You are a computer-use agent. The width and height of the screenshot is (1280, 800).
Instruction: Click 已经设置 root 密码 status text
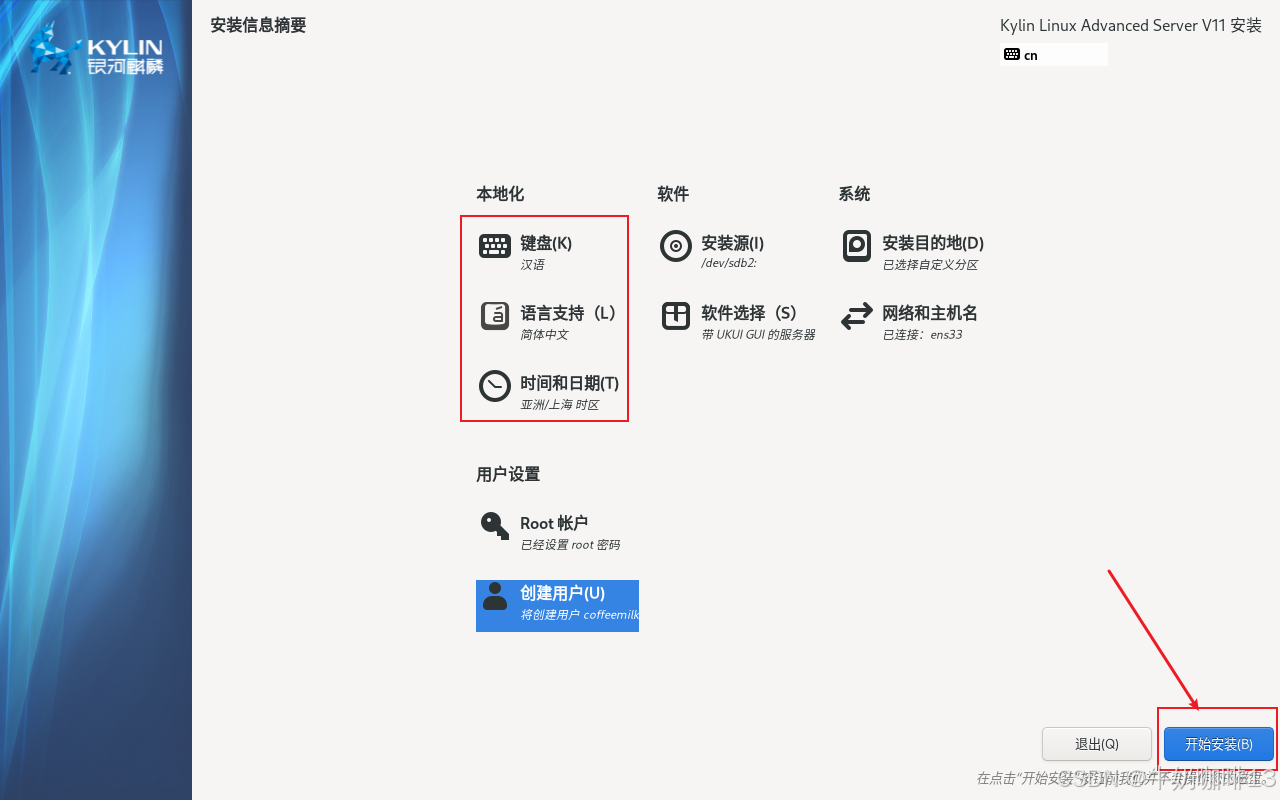click(x=570, y=545)
